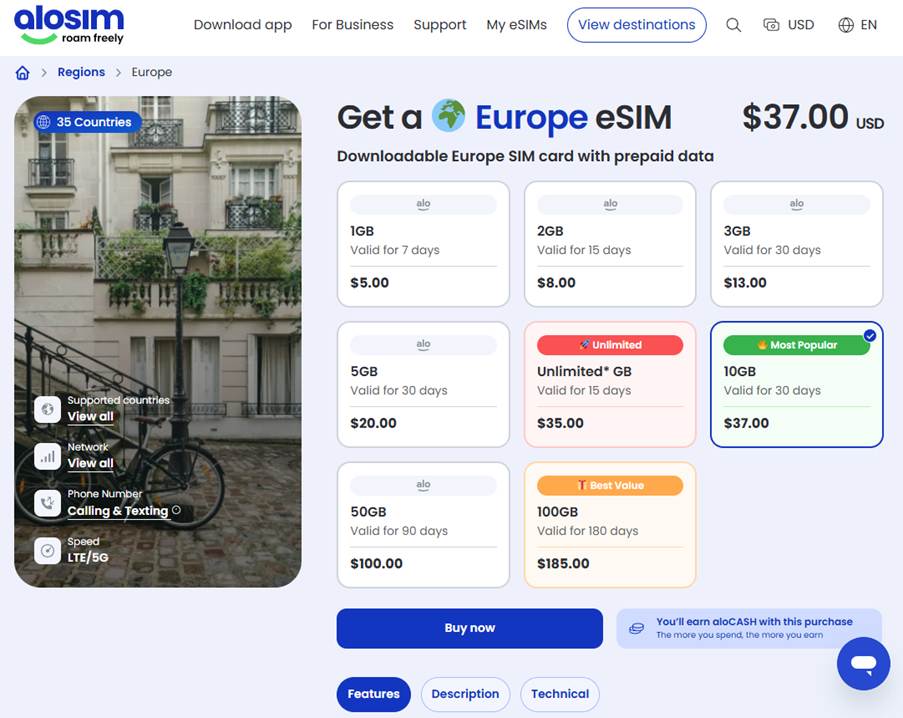Click the Speed gauge icon
This screenshot has height=718, width=903.
pos(48,550)
